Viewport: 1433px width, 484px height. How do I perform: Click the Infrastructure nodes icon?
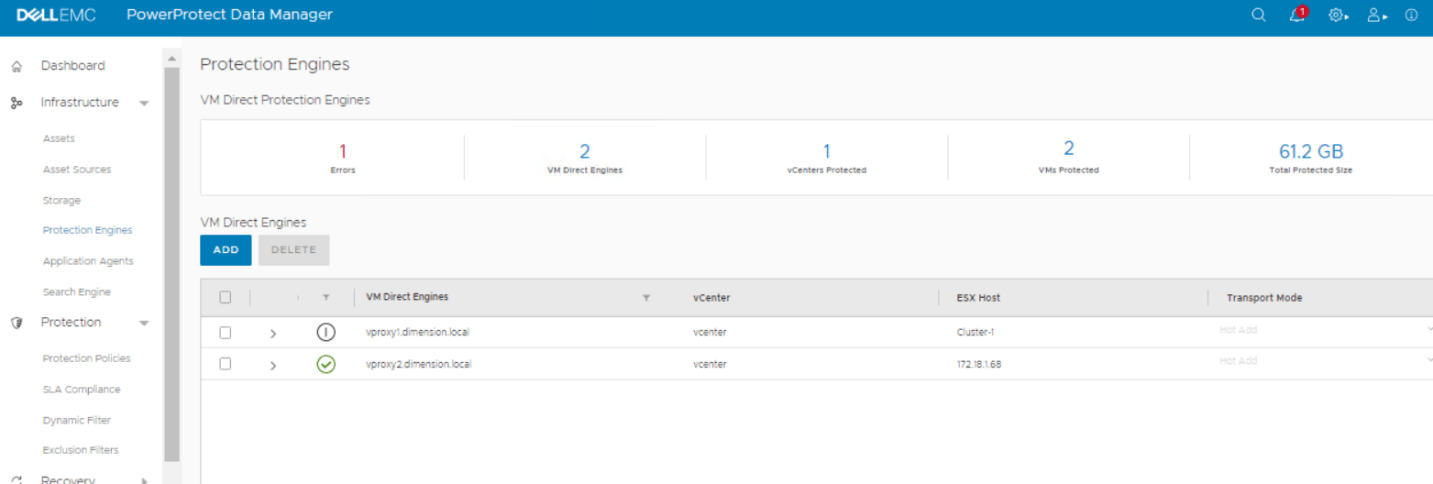coord(16,103)
